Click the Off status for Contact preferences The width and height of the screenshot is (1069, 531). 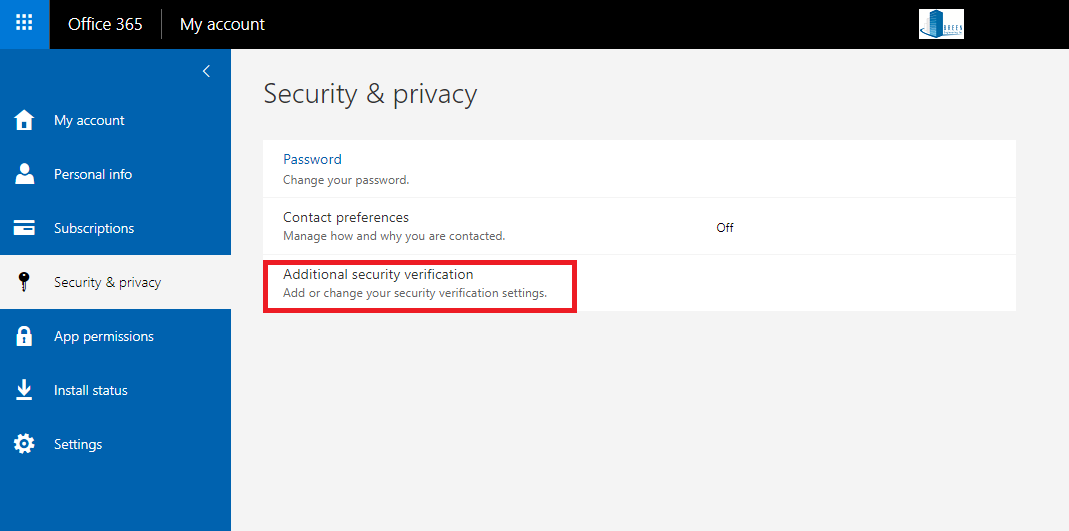pos(725,228)
